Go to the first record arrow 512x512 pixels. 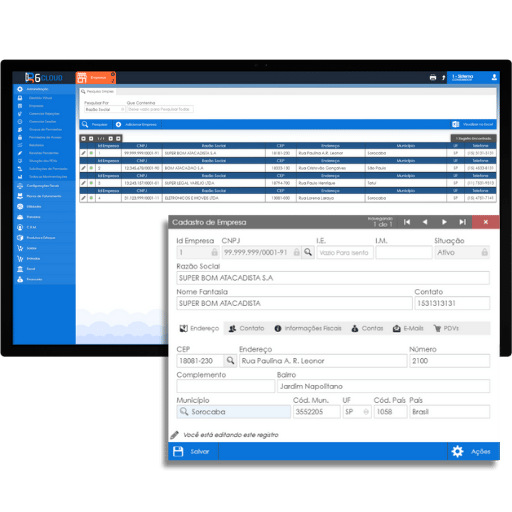tap(407, 222)
